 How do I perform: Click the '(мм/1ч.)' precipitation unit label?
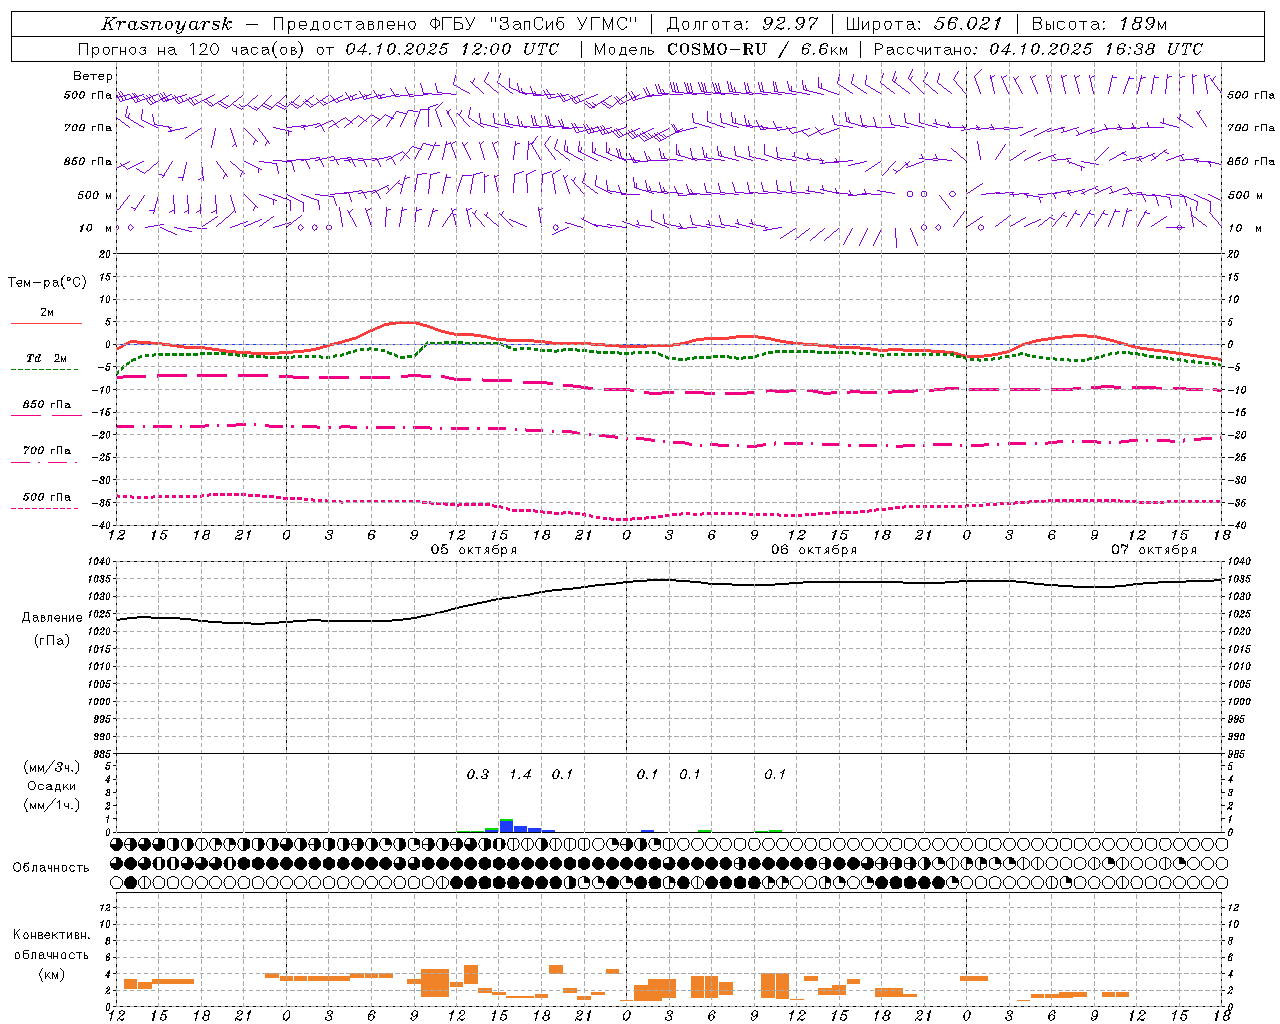[52, 805]
